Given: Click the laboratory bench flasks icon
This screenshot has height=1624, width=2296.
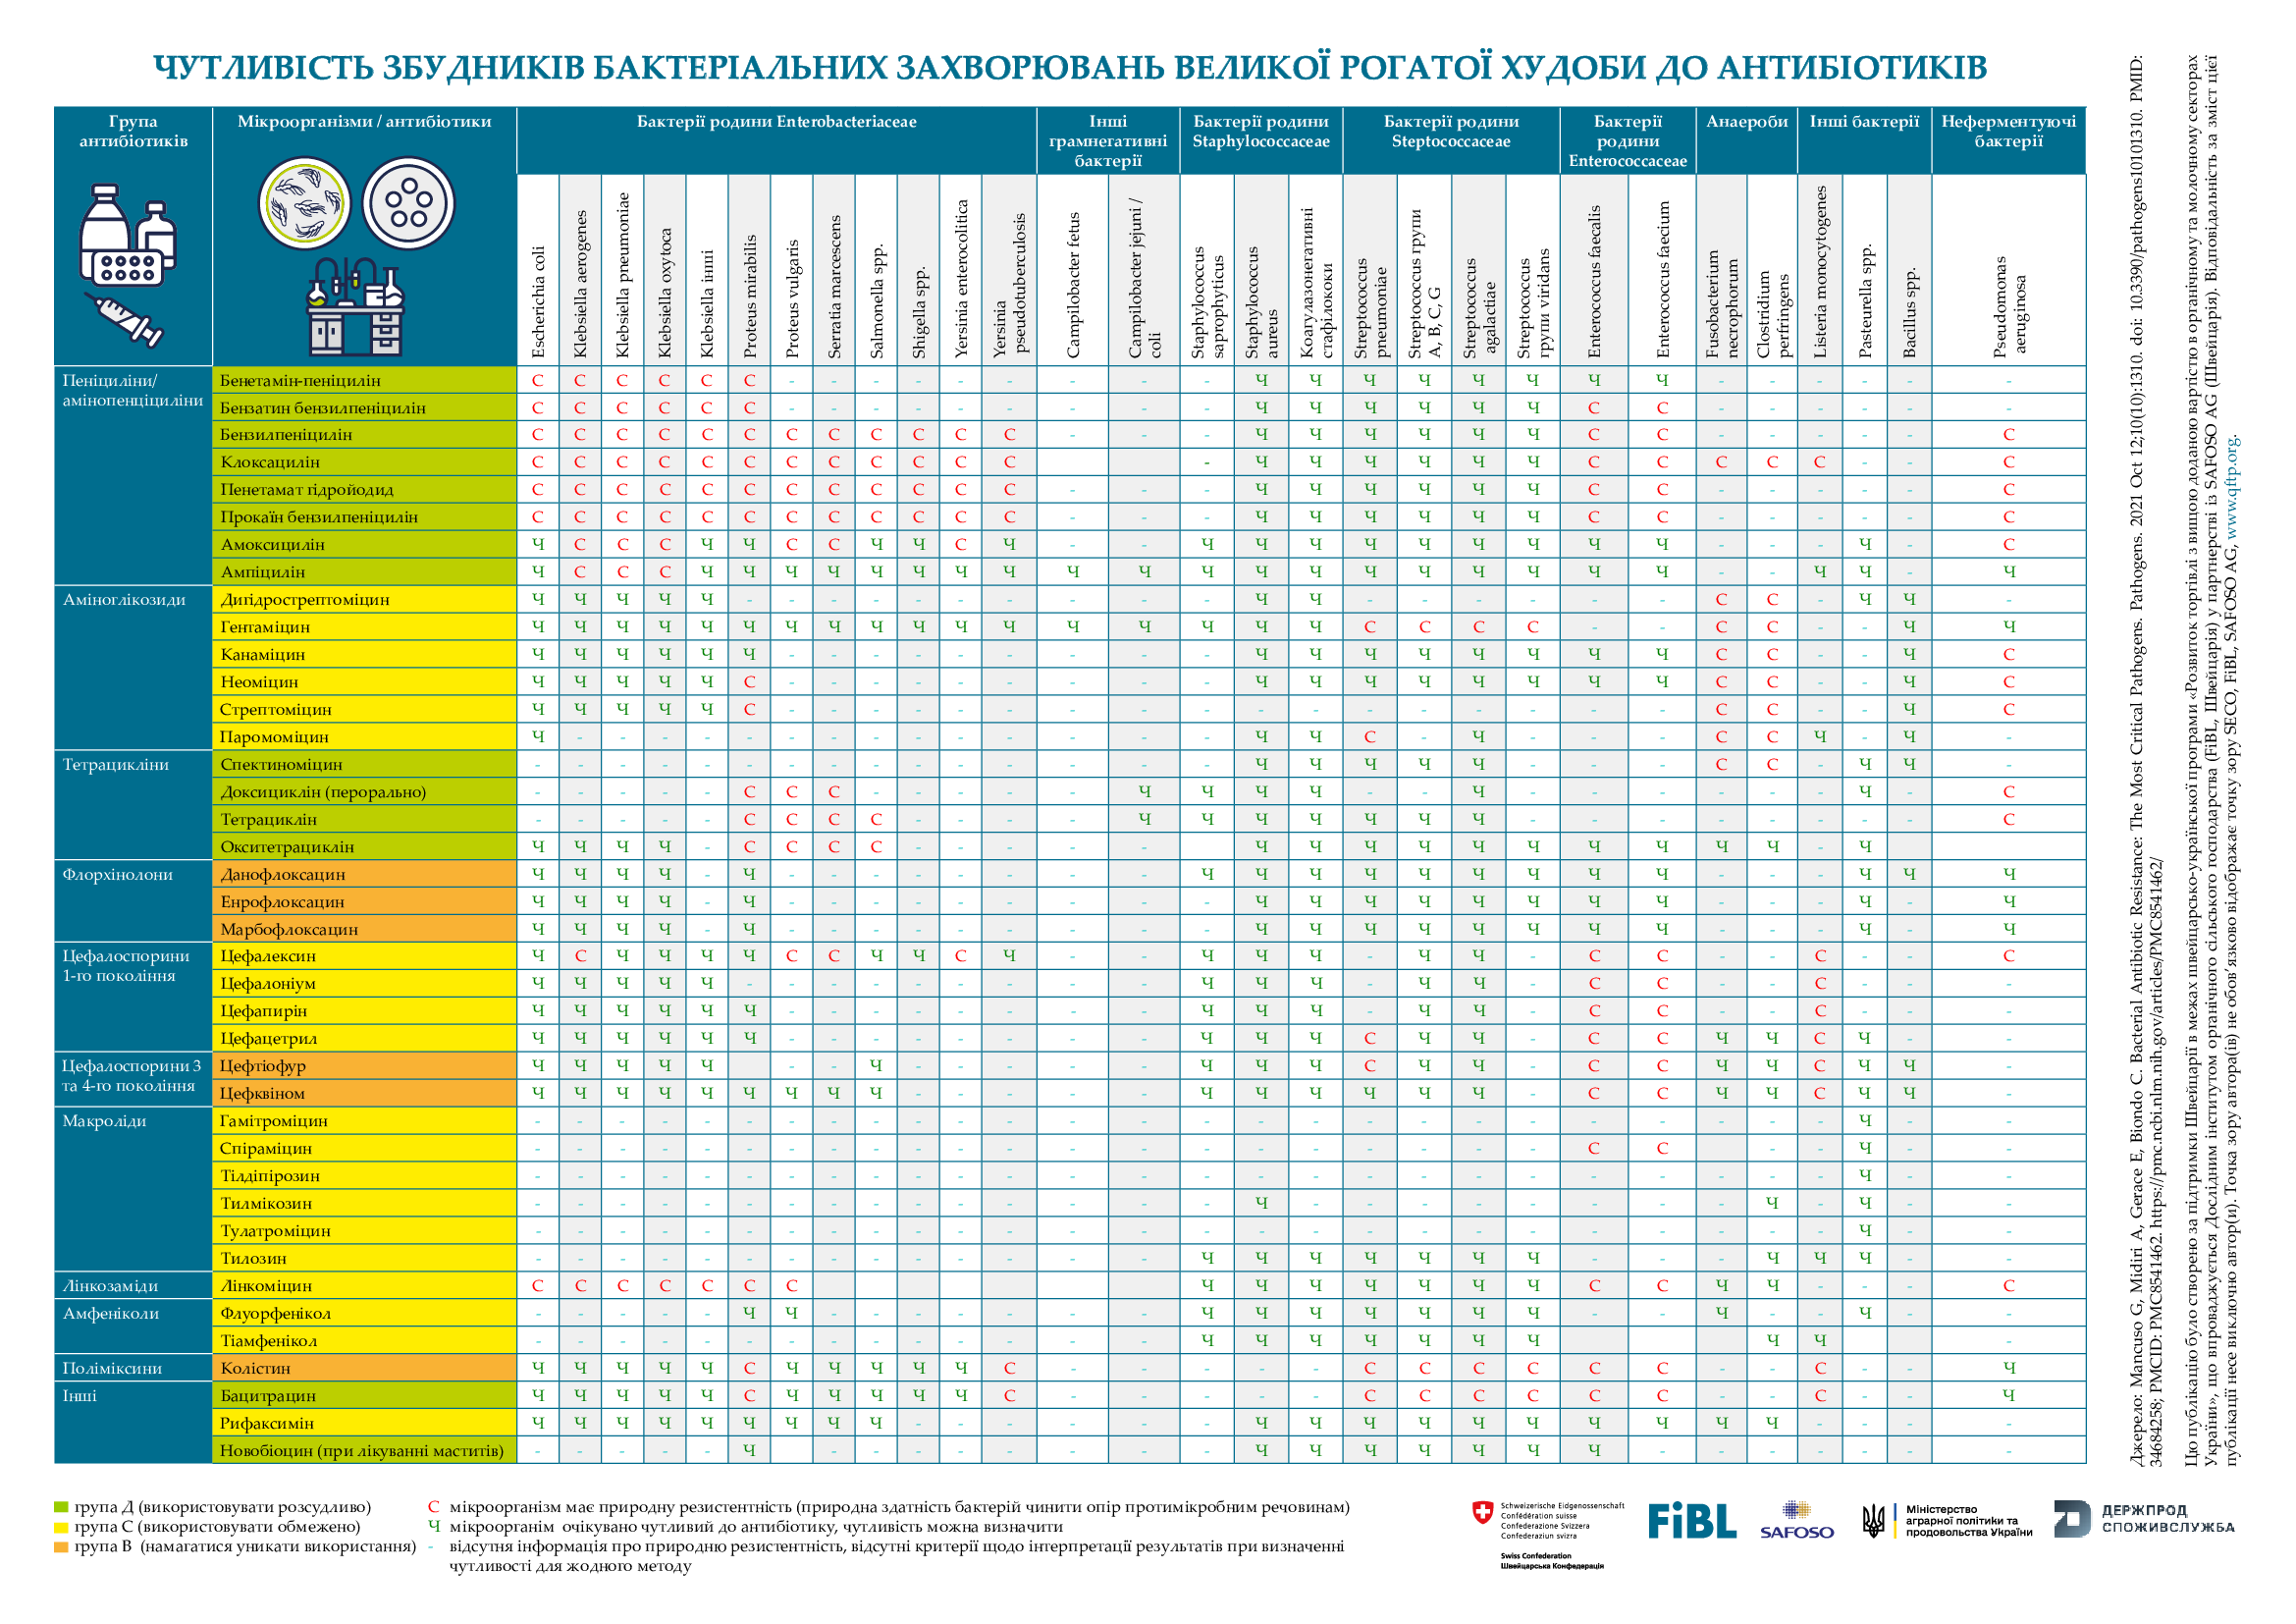Looking at the screenshot, I should pyautogui.click(x=354, y=305).
